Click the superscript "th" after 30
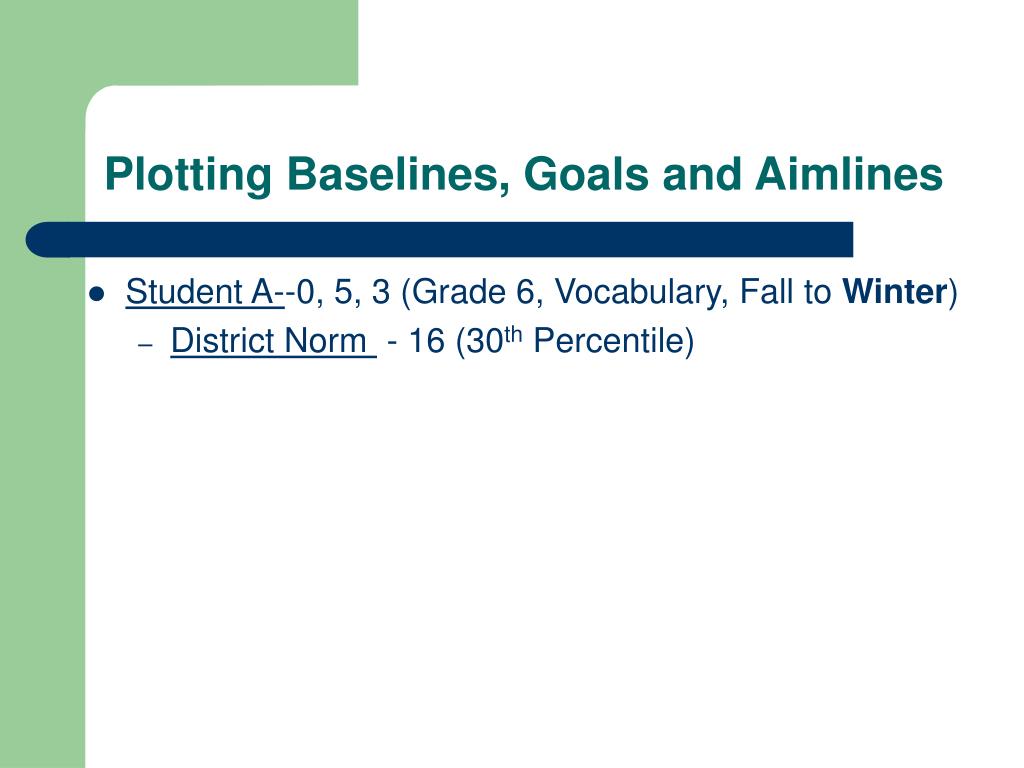The width and height of the screenshot is (1024, 768). coord(513,335)
